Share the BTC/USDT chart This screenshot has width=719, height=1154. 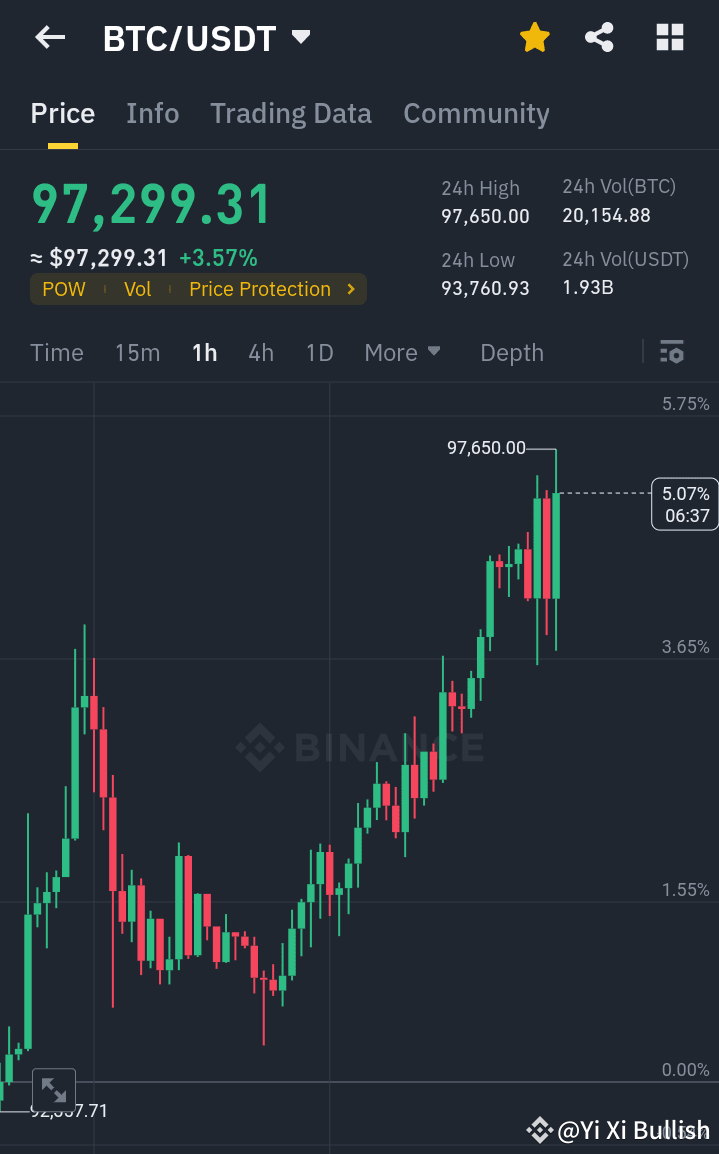[599, 37]
